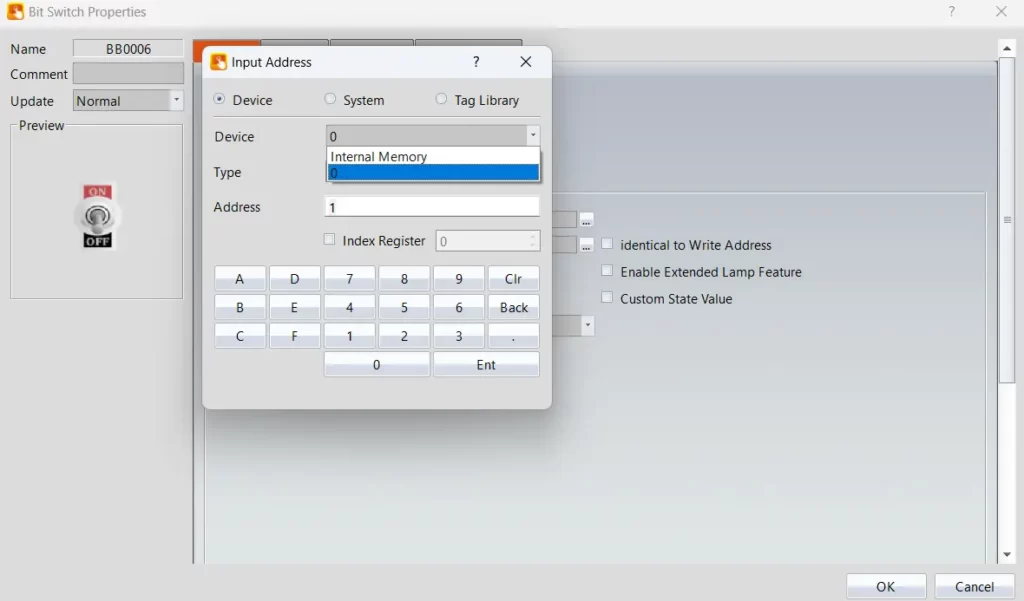Tick the Custom State Value checkbox
The height and width of the screenshot is (601, 1024).
(x=607, y=298)
